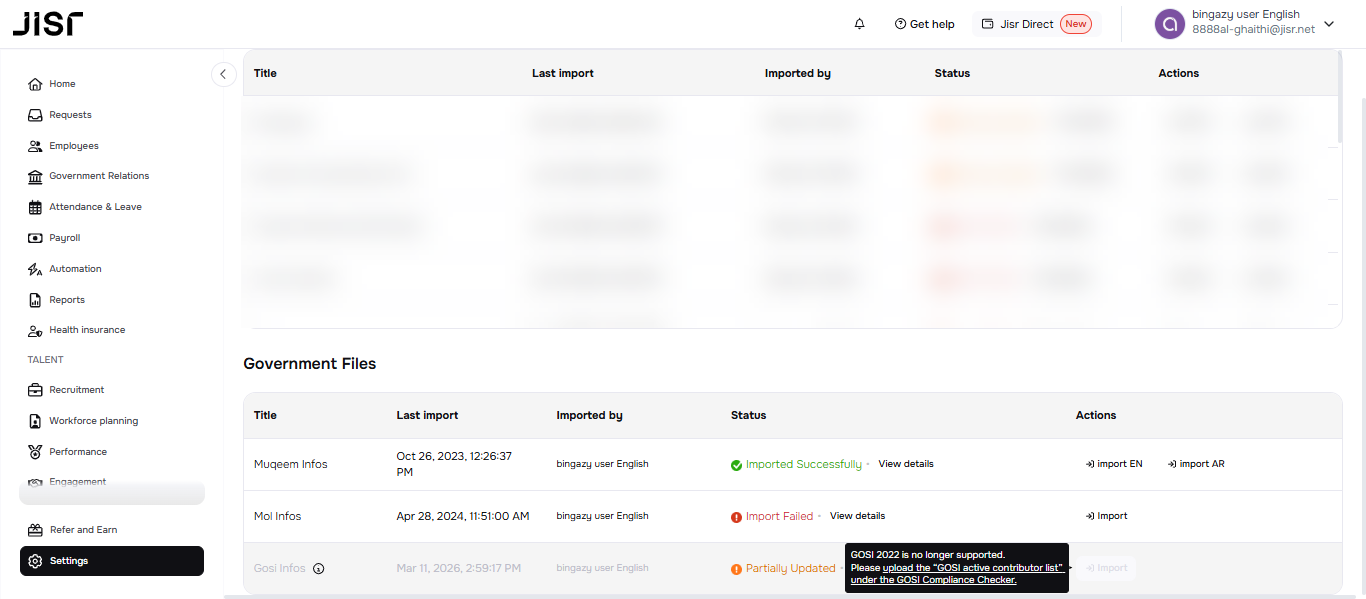Open Jsr Direct New feature
Image resolution: width=1366 pixels, height=599 pixels.
1036,24
